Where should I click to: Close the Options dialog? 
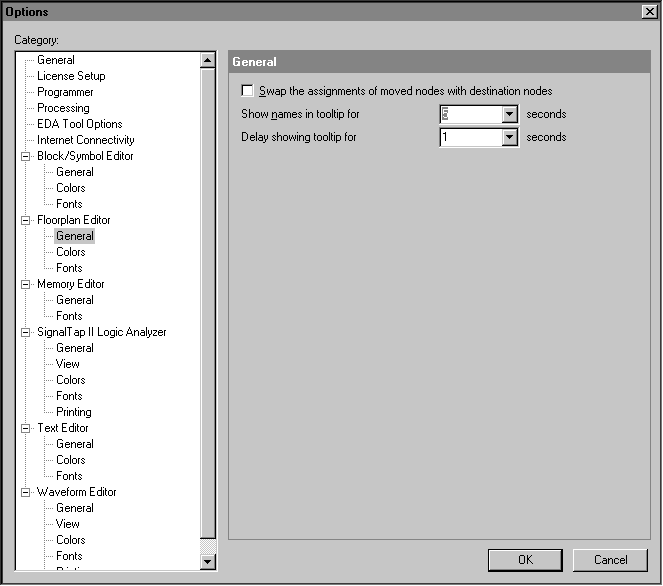649,11
